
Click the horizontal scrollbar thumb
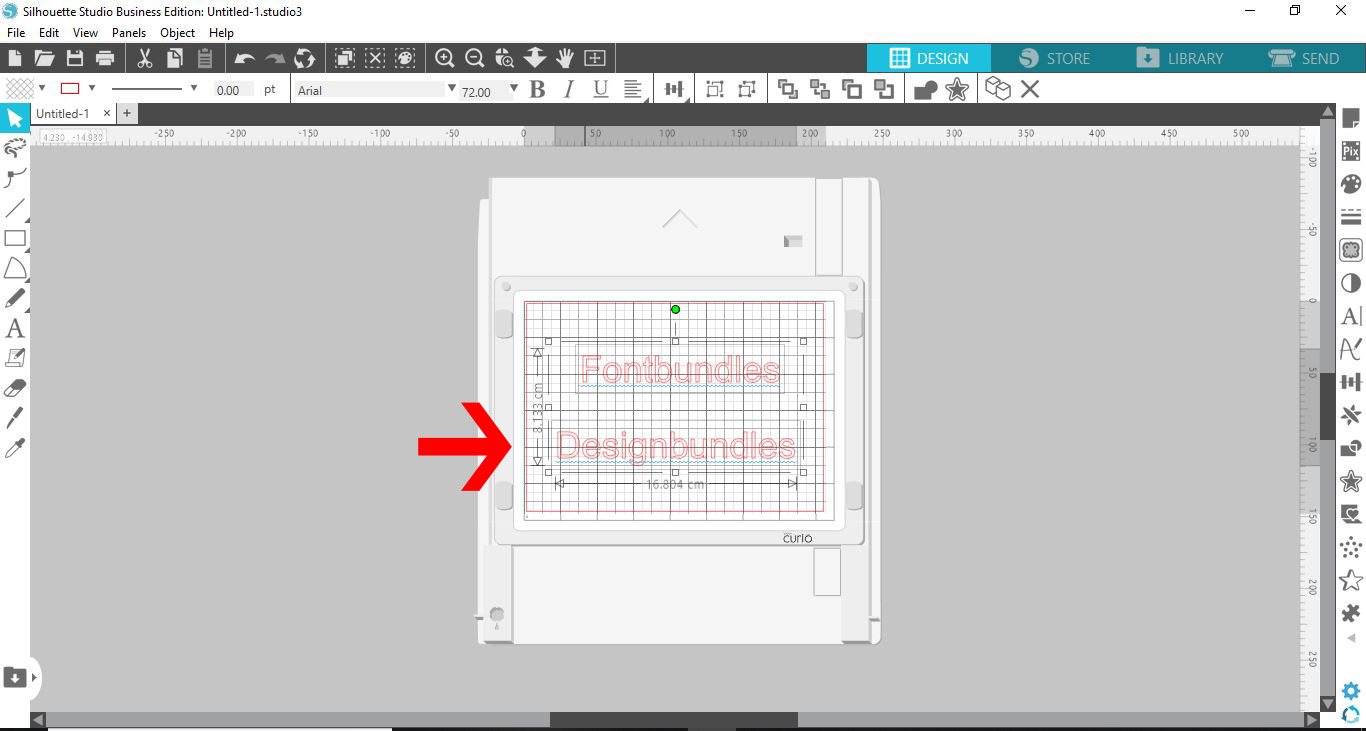coord(673,719)
